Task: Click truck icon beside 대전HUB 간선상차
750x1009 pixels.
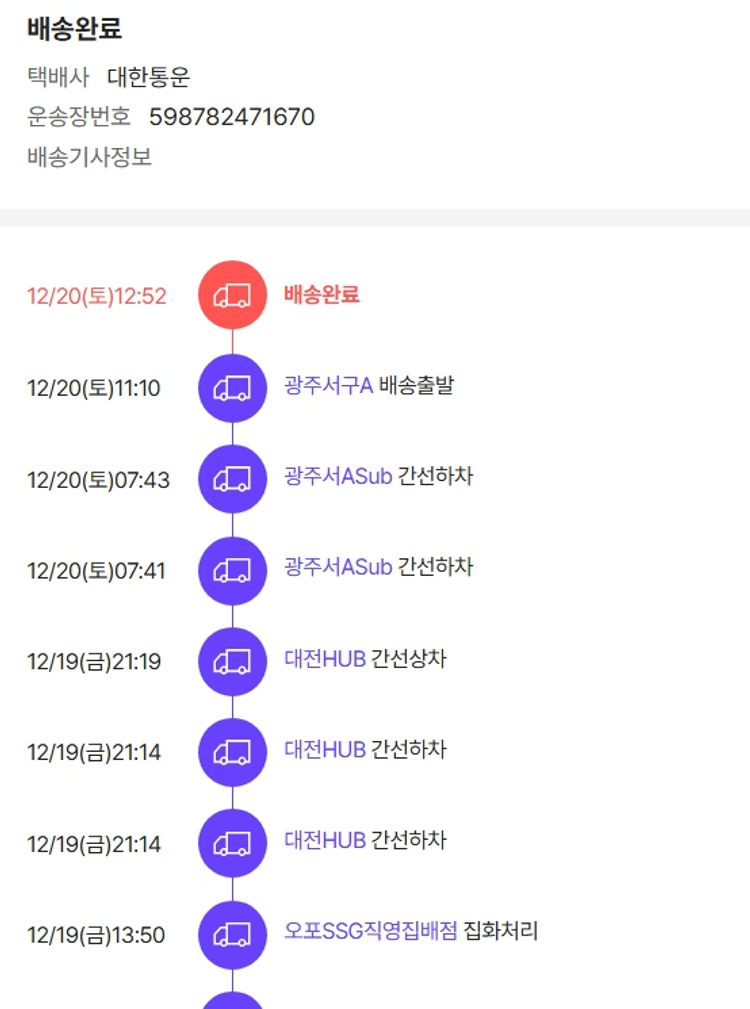Action: click(x=233, y=661)
